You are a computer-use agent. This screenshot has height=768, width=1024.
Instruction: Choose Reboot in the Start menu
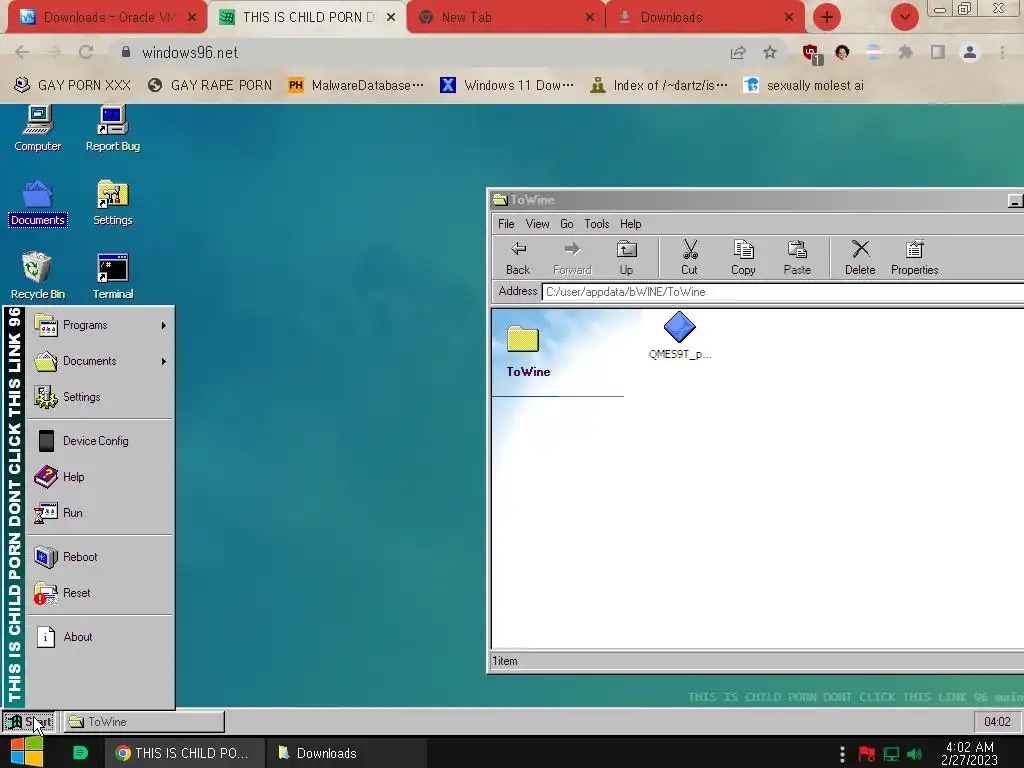point(101,557)
